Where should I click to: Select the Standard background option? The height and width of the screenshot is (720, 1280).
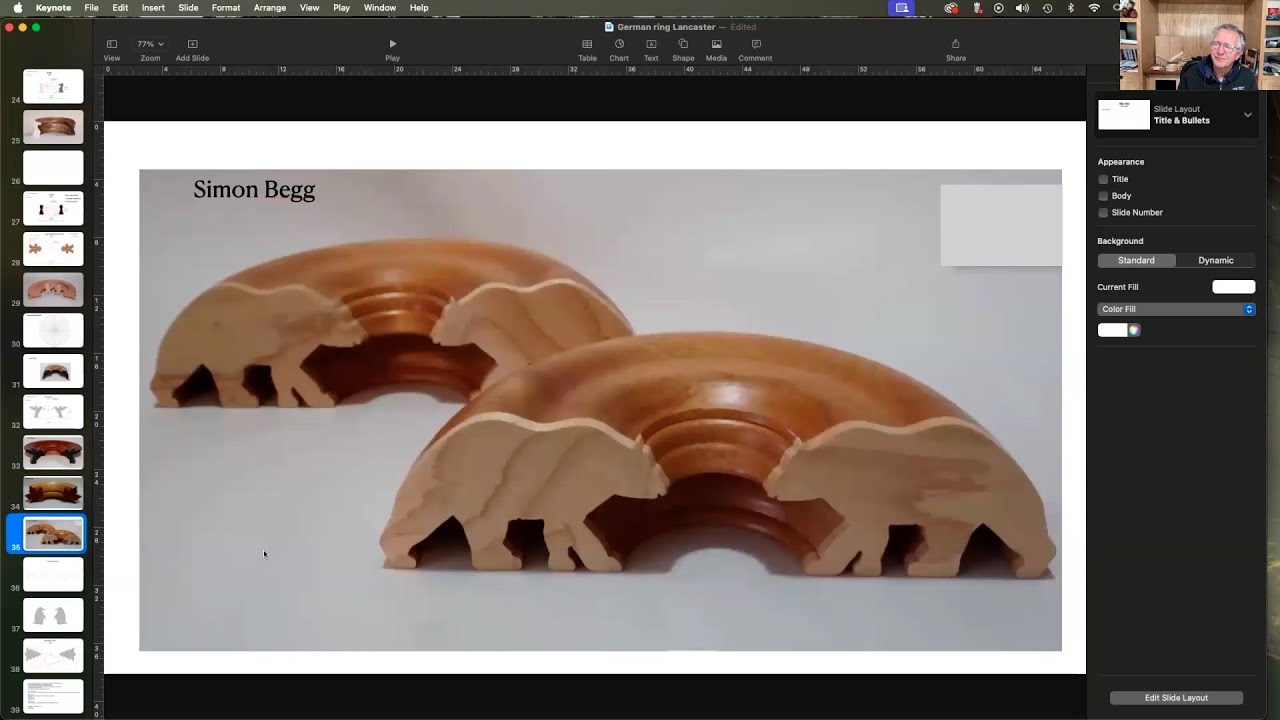tap(1136, 260)
